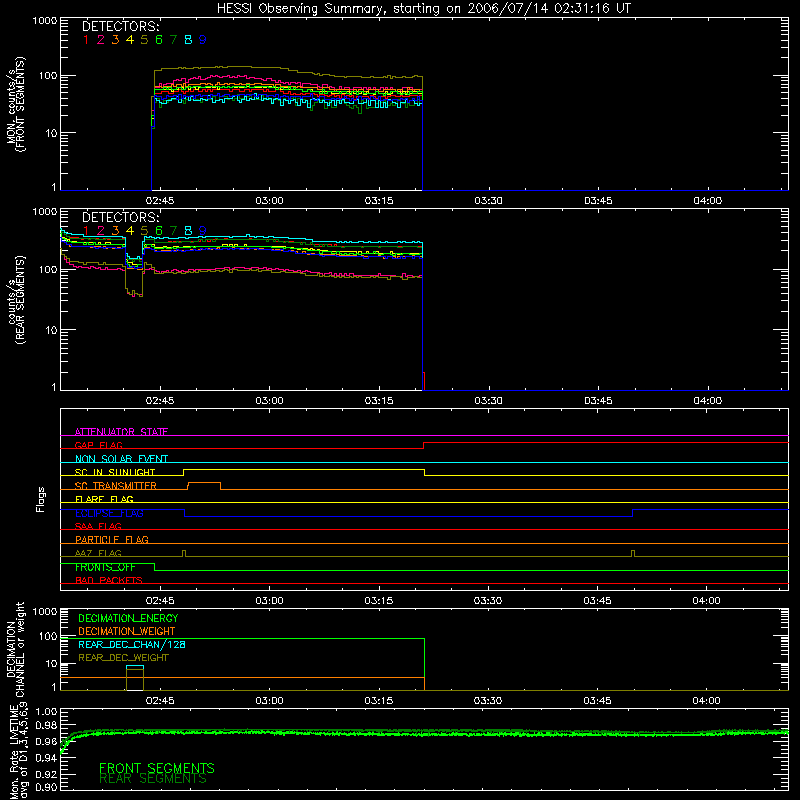Screen dimensions: 800x800
Task: Click '03:00' tick under front segments plot
Action: point(269,201)
